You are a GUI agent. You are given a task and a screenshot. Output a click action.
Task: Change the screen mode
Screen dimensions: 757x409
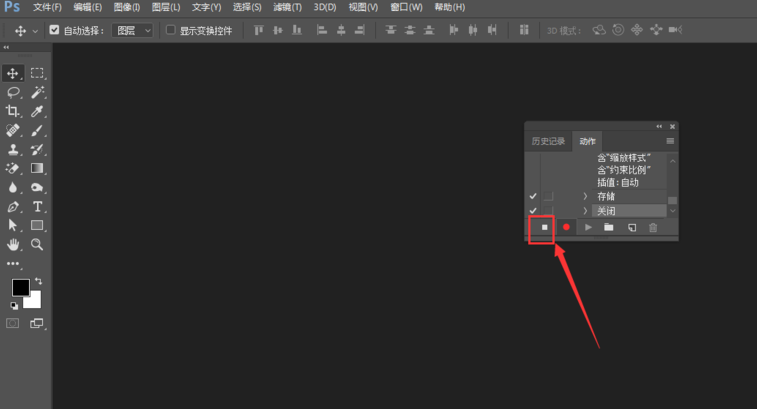37,324
